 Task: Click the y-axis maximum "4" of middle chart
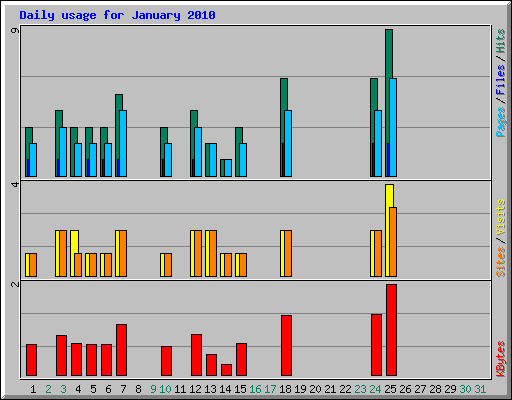[x=15, y=184]
